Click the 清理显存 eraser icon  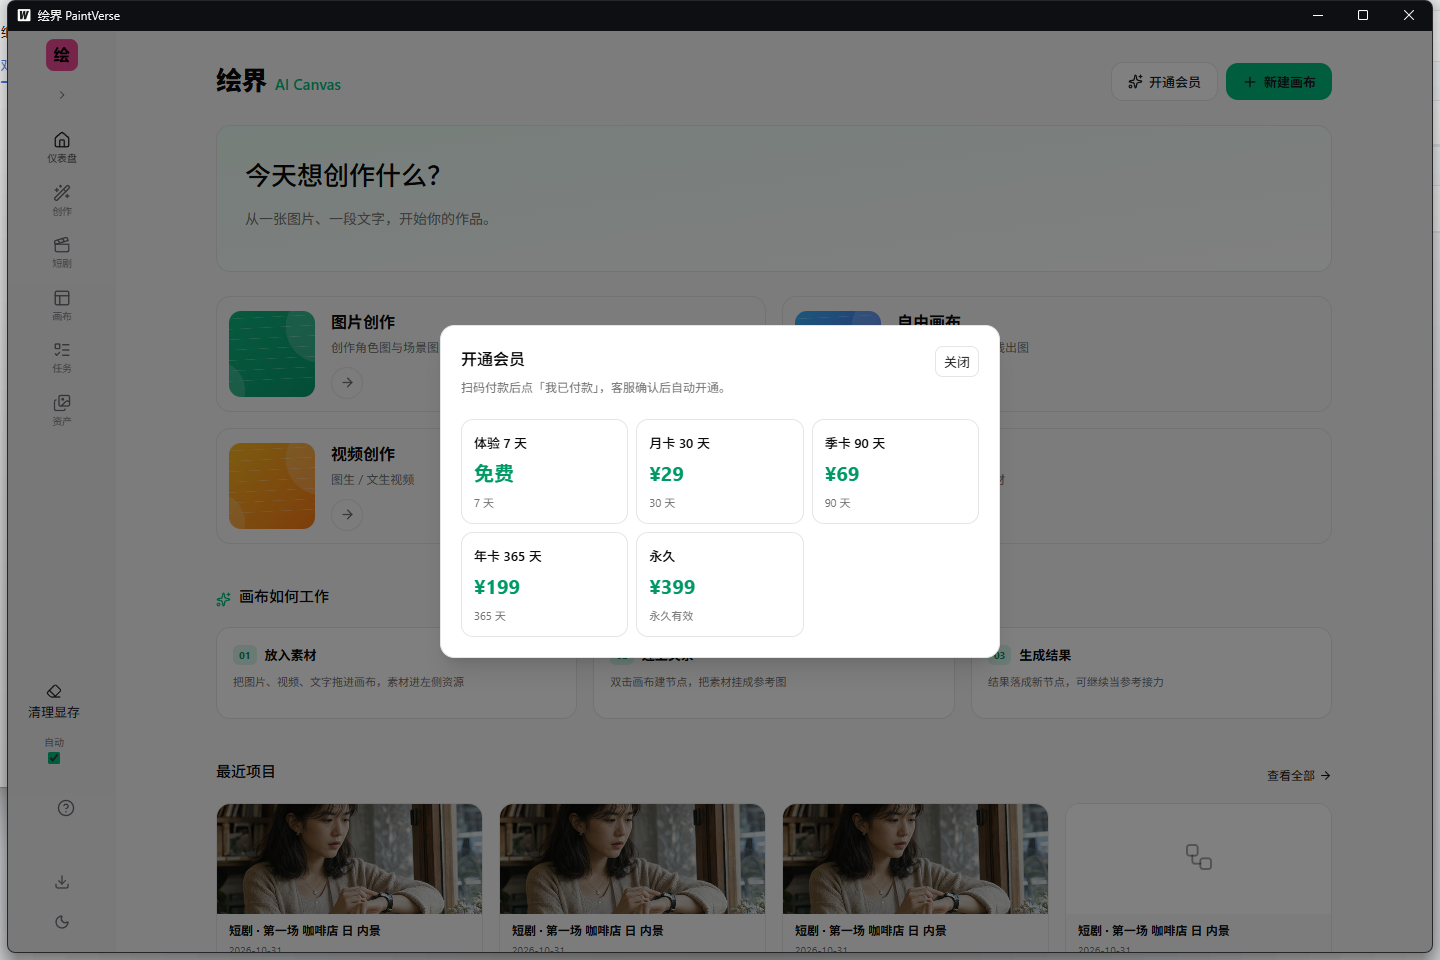[x=54, y=691]
